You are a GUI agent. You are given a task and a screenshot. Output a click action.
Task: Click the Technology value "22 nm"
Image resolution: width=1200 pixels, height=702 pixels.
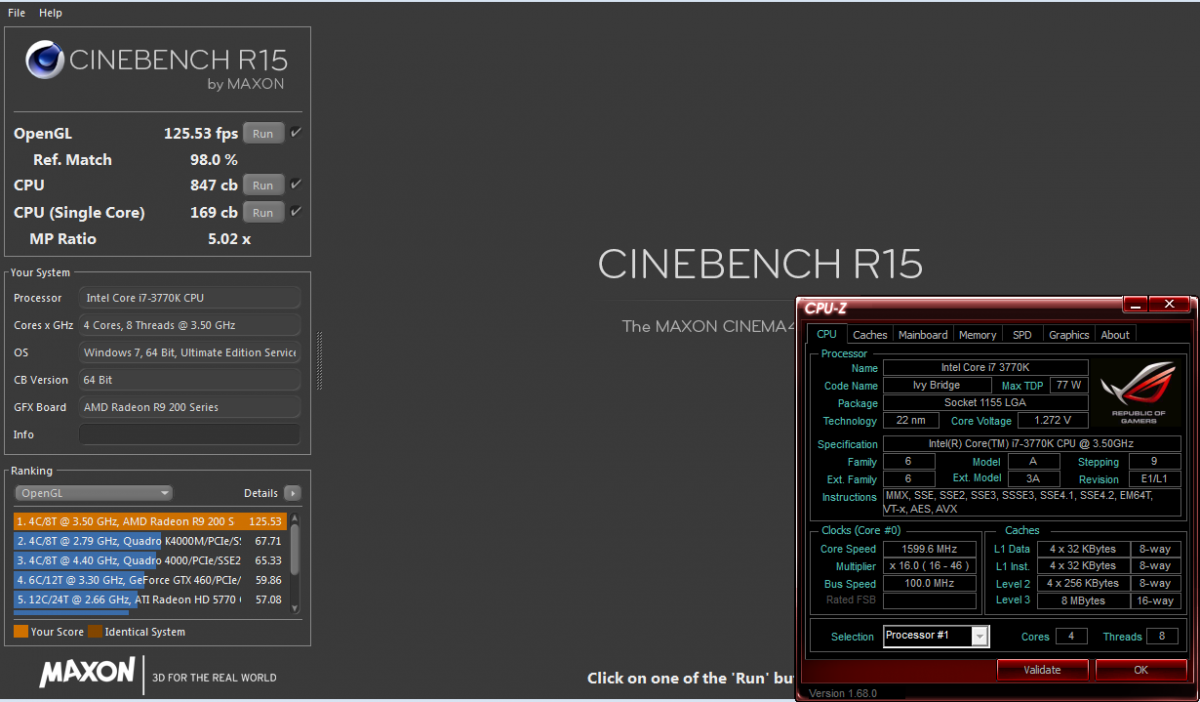(910, 421)
